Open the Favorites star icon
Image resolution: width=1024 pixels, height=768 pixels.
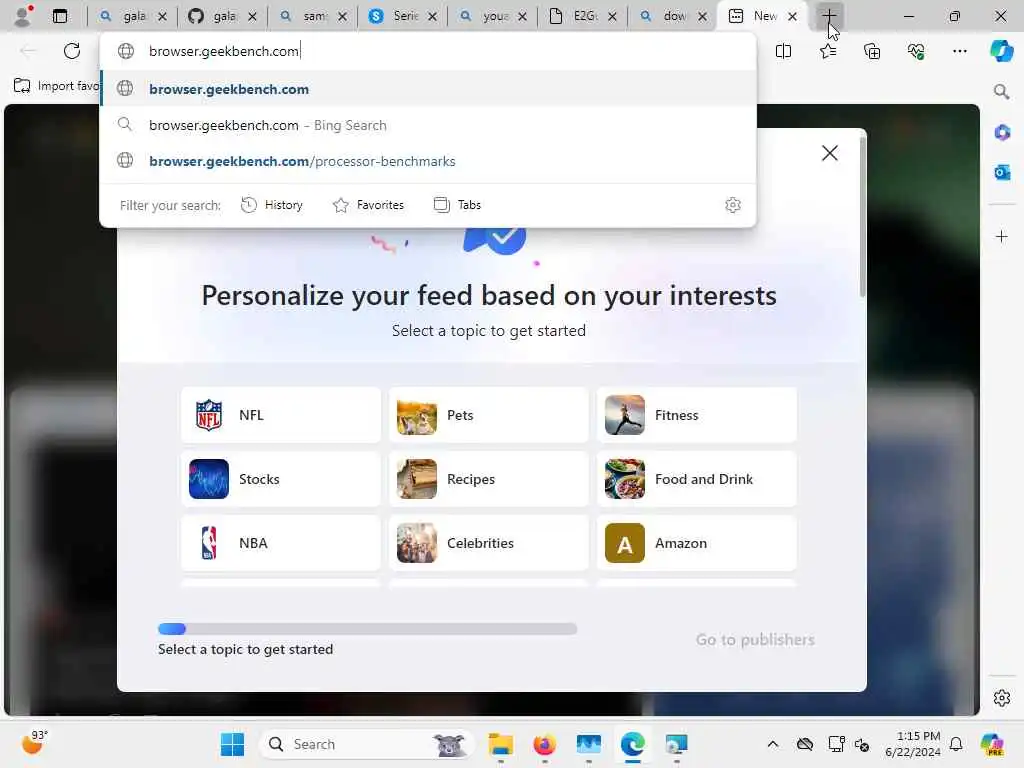pyautogui.click(x=828, y=51)
